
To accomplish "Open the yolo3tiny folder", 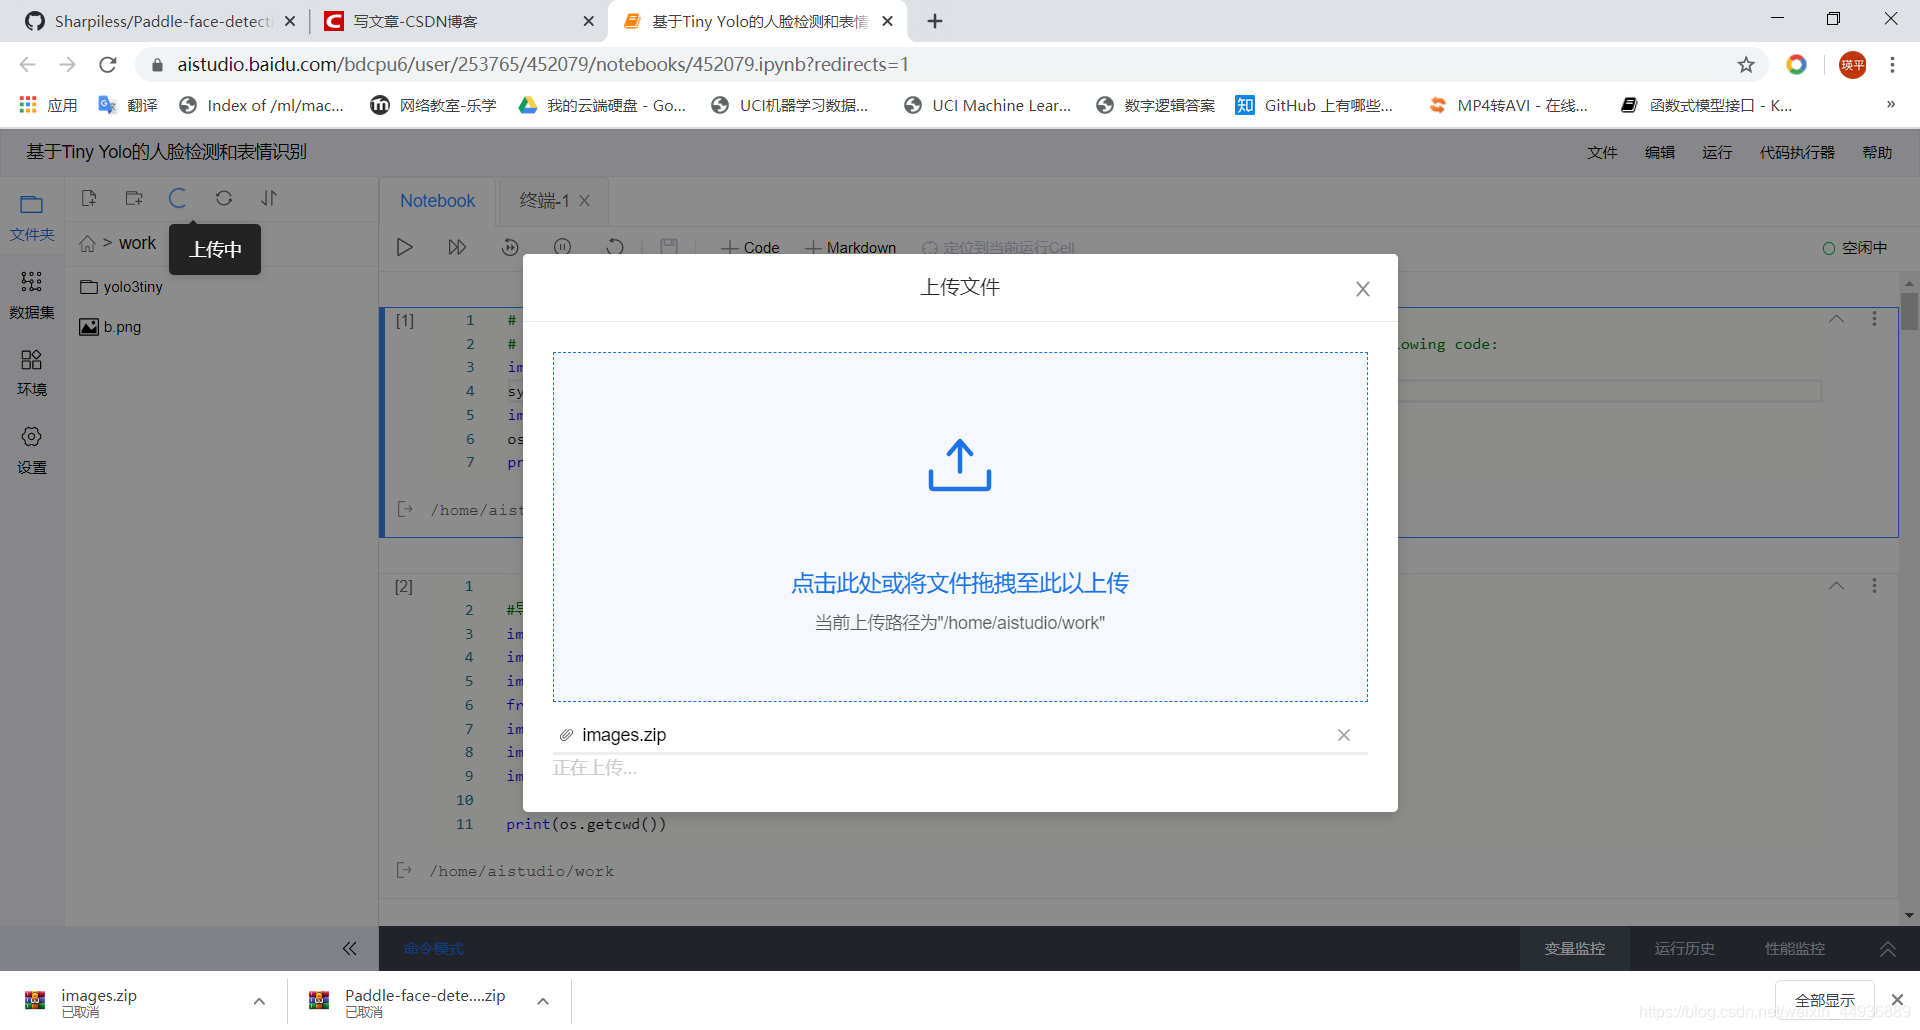I will (x=122, y=287).
